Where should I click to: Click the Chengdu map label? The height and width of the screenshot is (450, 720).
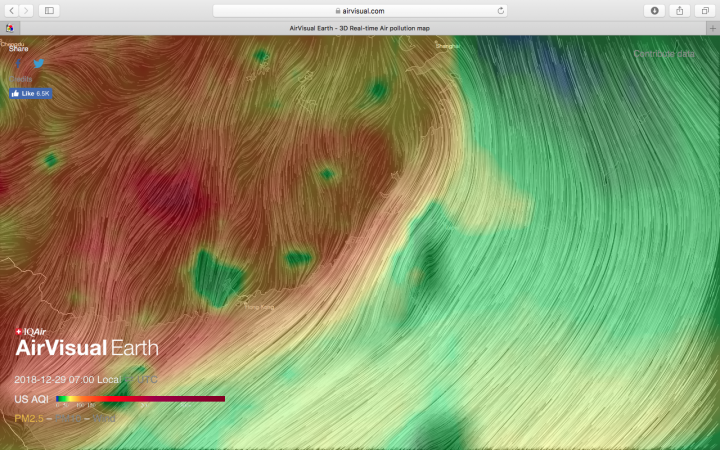point(12,44)
